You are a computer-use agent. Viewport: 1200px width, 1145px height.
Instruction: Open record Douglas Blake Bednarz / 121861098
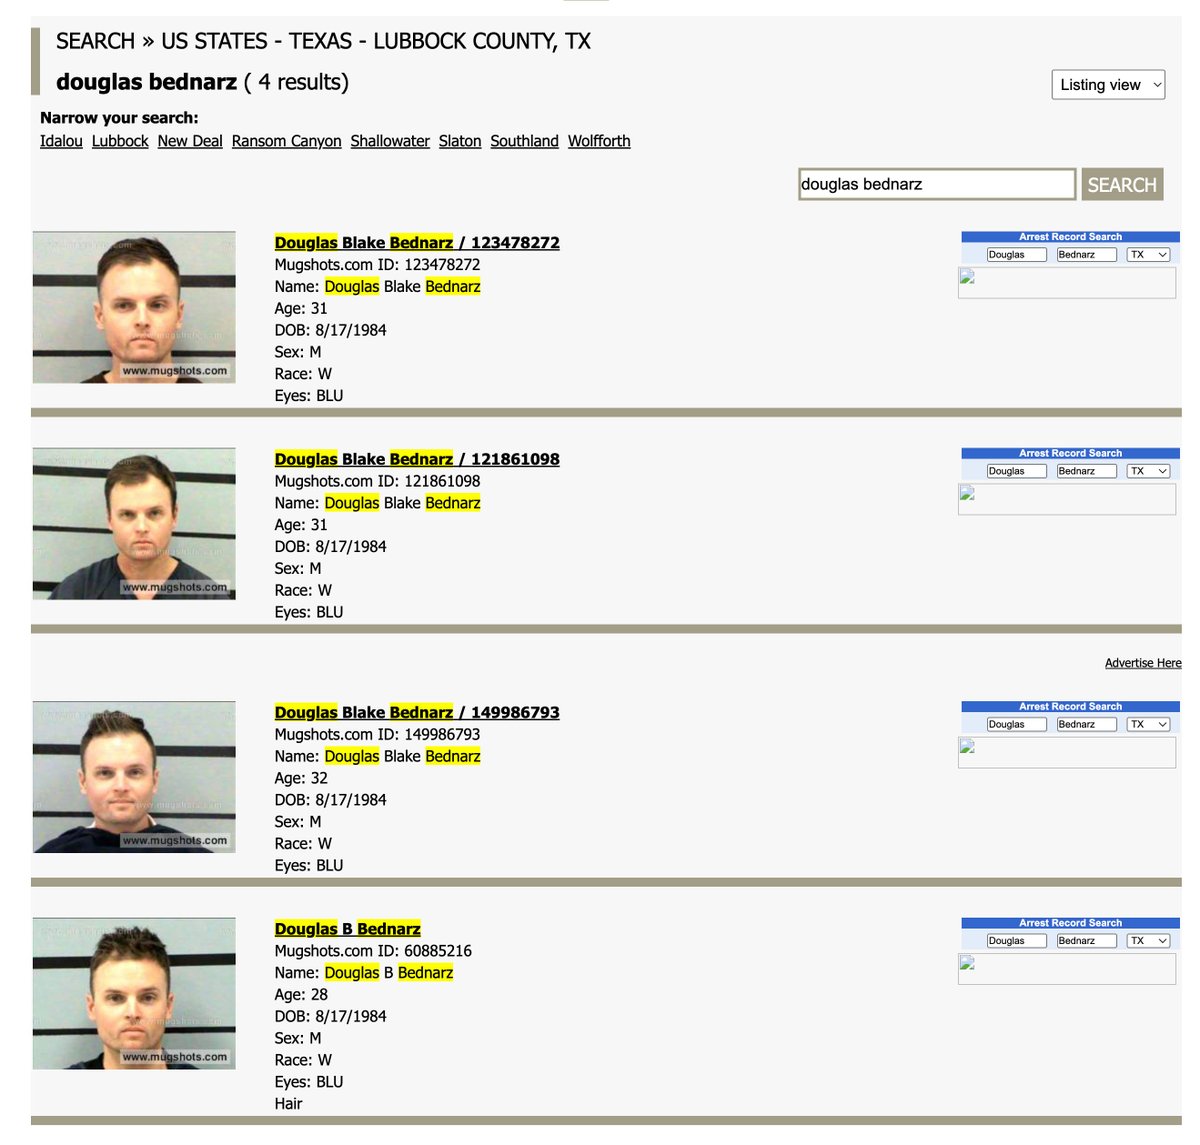click(x=417, y=459)
